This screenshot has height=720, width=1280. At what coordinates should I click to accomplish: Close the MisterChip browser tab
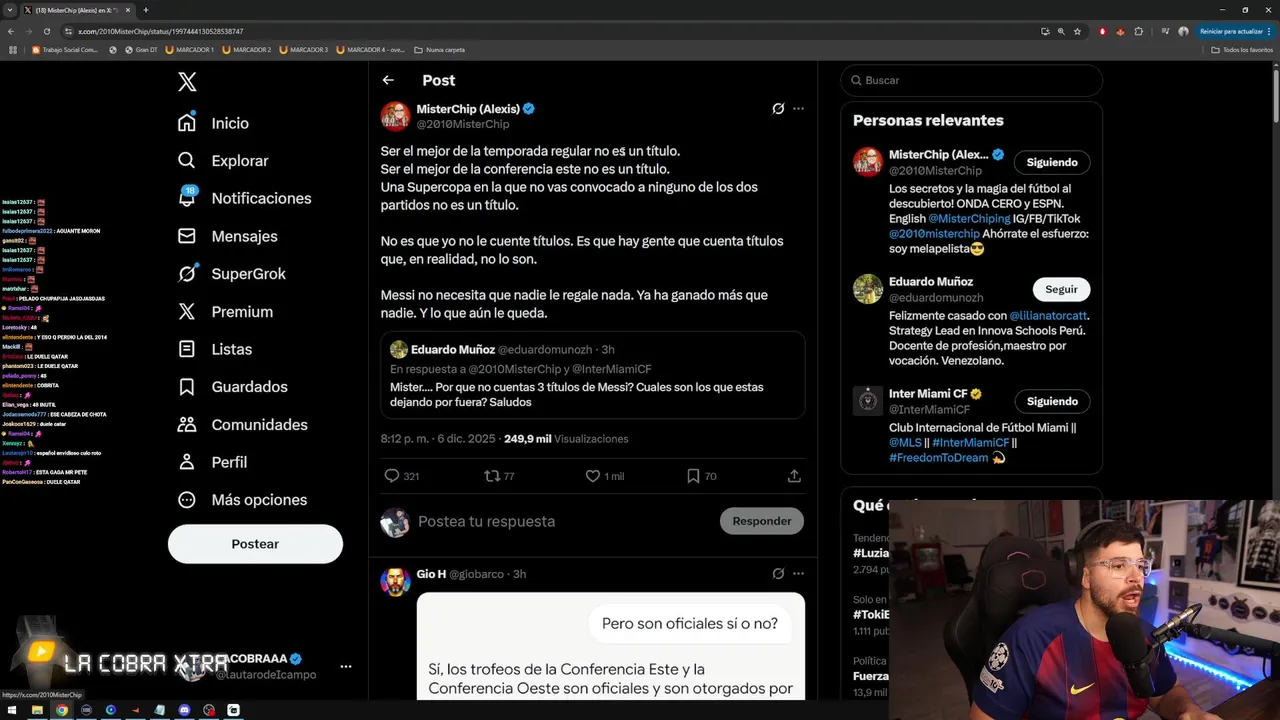click(x=128, y=10)
